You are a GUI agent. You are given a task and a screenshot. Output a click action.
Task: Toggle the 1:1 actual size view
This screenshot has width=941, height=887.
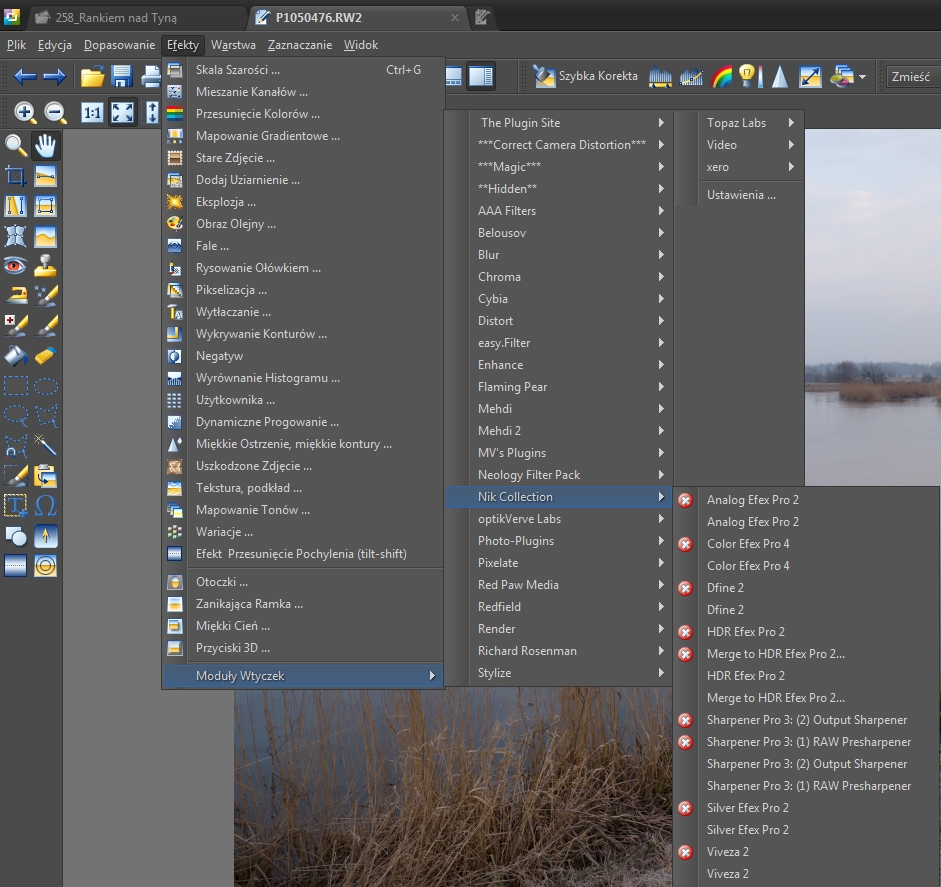click(x=91, y=113)
